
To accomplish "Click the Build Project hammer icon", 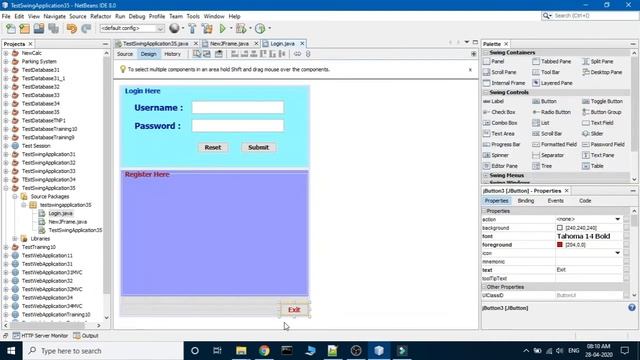I will pos(192,29).
